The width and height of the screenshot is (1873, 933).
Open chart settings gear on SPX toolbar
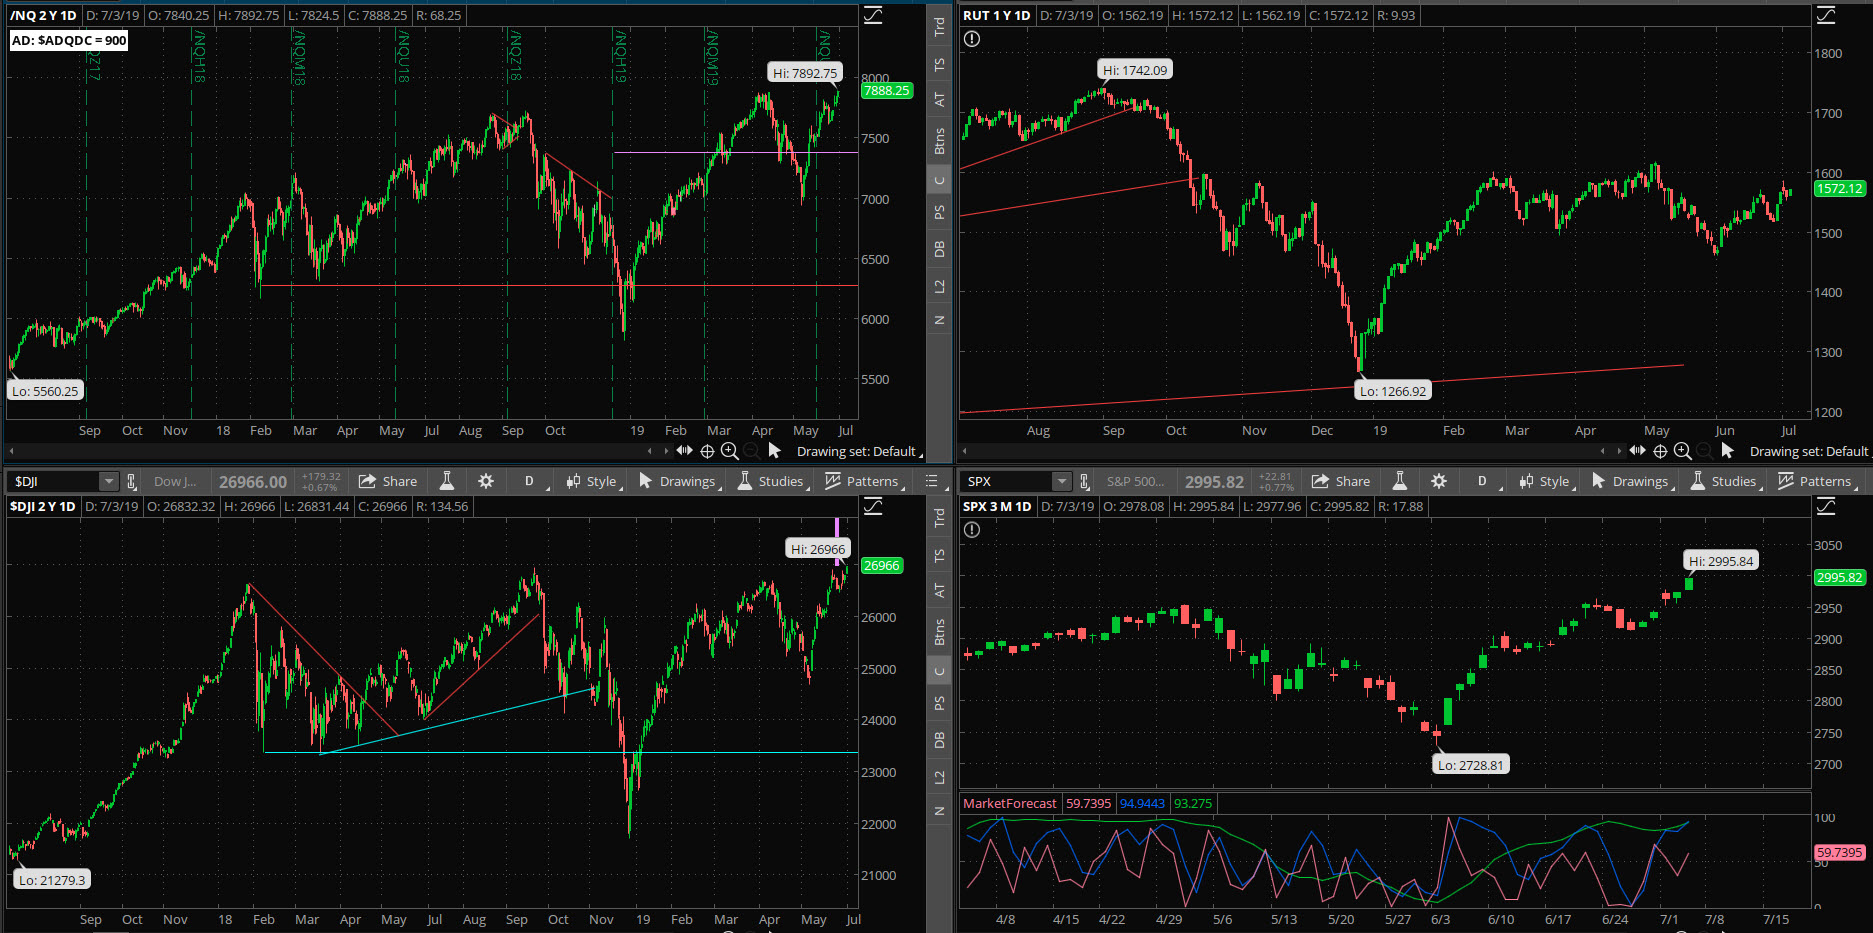pos(1439,481)
